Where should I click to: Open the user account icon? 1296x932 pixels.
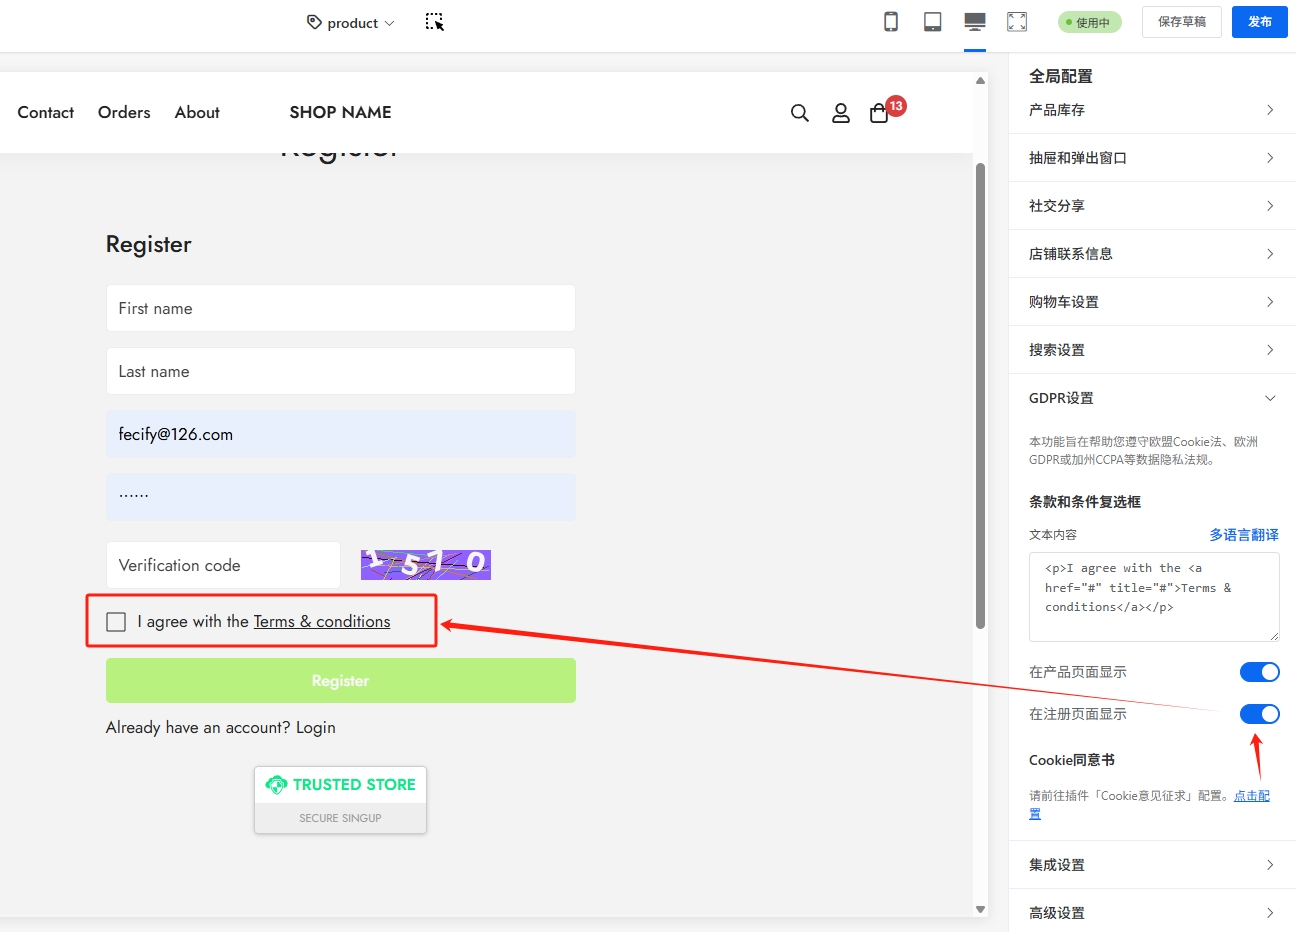(841, 113)
